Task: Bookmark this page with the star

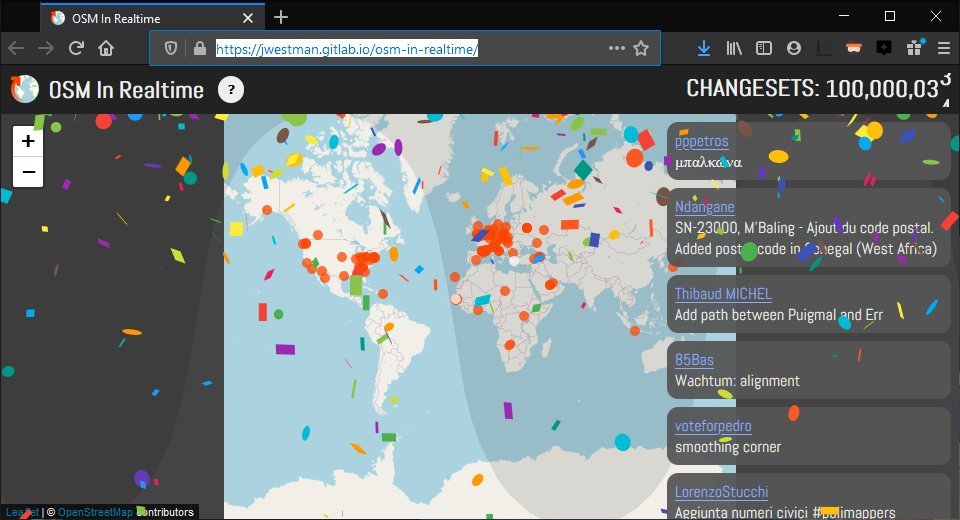Action: tap(641, 48)
